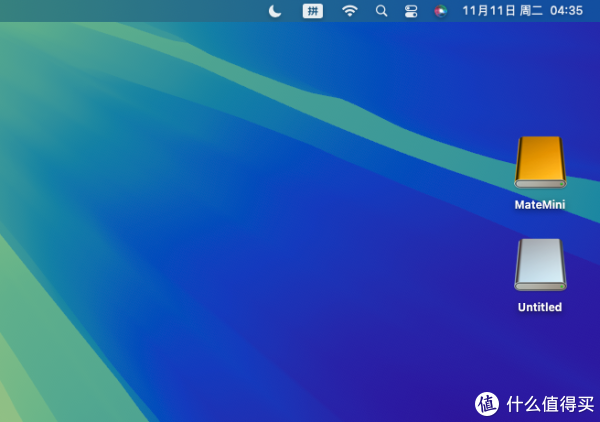Click the 周二 weekday text

(531, 10)
